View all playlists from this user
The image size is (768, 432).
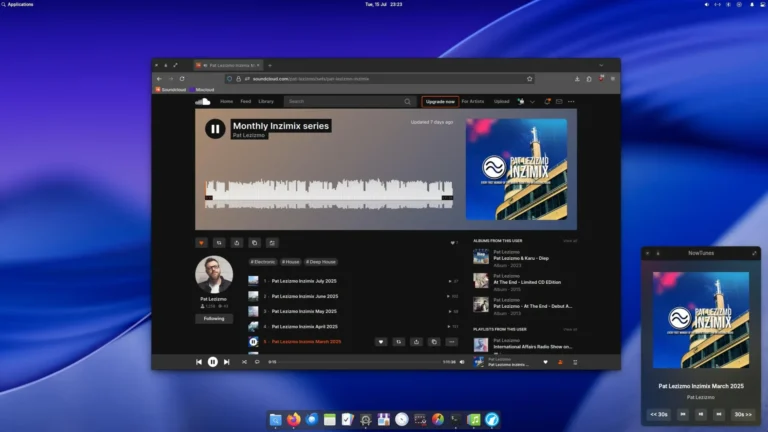click(570, 330)
